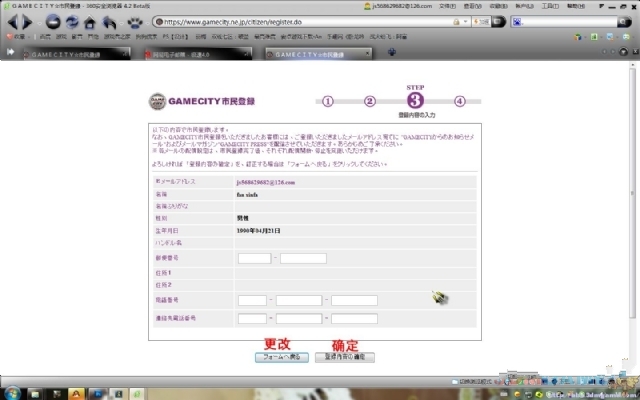This screenshot has width=640, height=400.
Task: Click the first postal code field
Action: pos(255,258)
